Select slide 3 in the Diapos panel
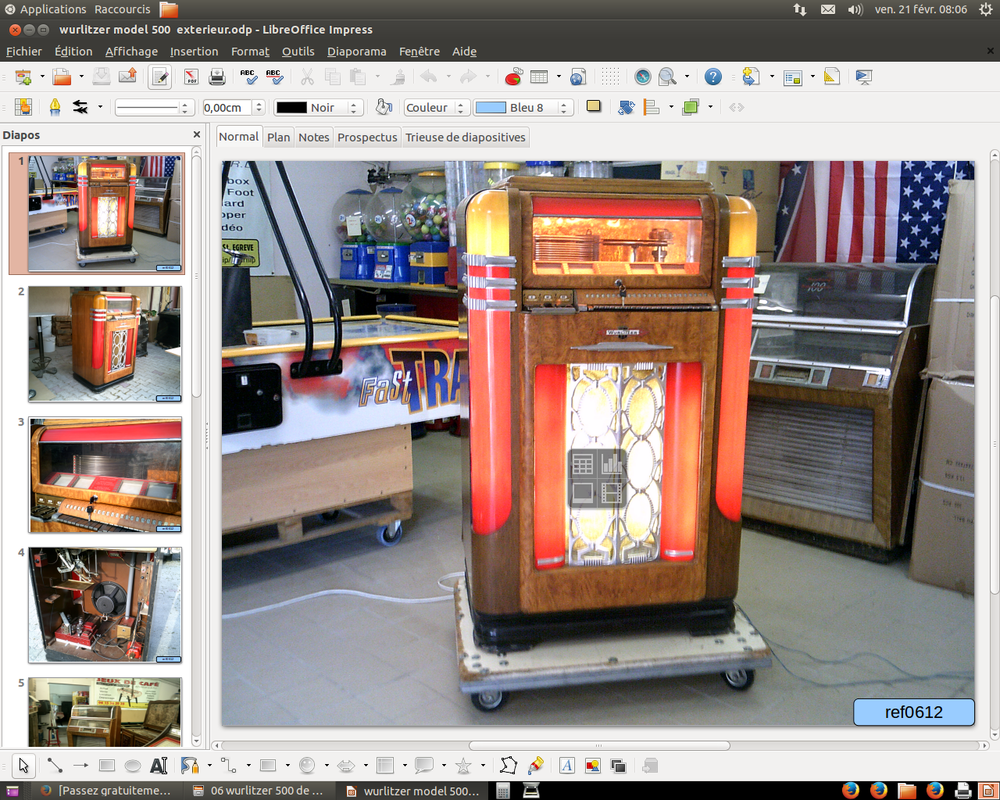This screenshot has width=1000, height=800. [x=105, y=474]
